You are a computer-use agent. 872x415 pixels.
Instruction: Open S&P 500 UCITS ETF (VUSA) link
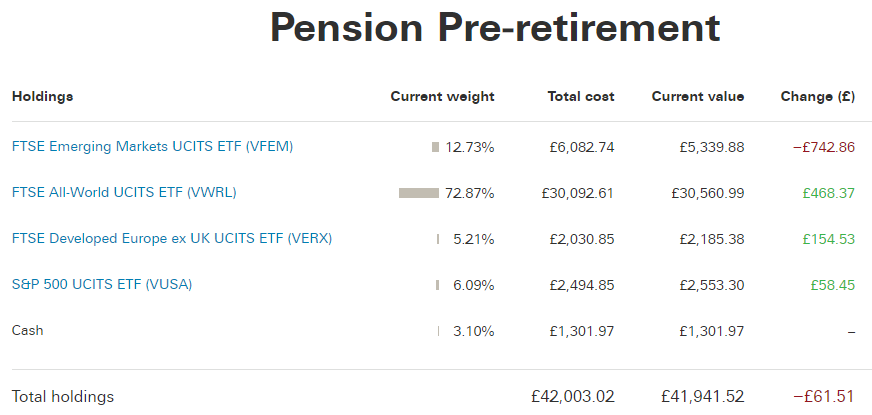(102, 285)
